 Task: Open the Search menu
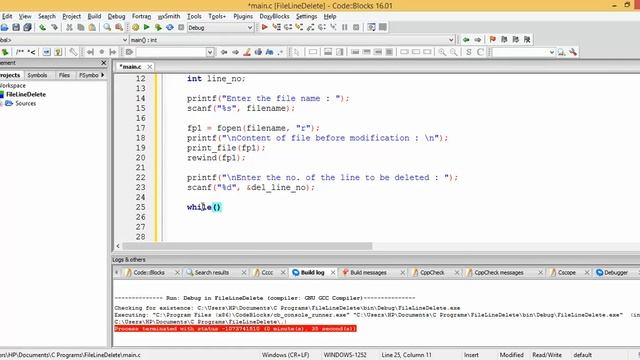(47, 16)
